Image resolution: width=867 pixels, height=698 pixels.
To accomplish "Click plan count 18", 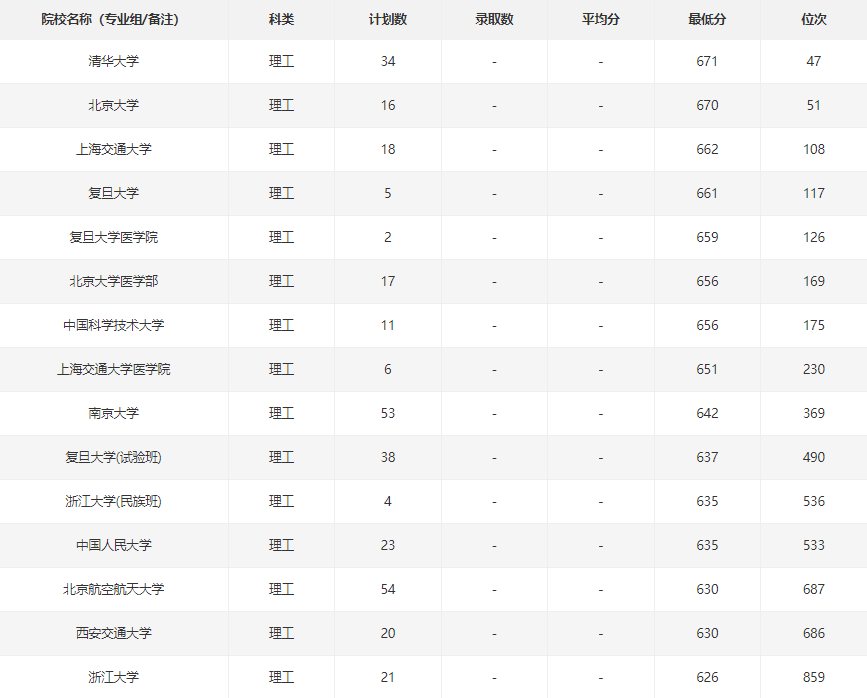I will 388,149.
